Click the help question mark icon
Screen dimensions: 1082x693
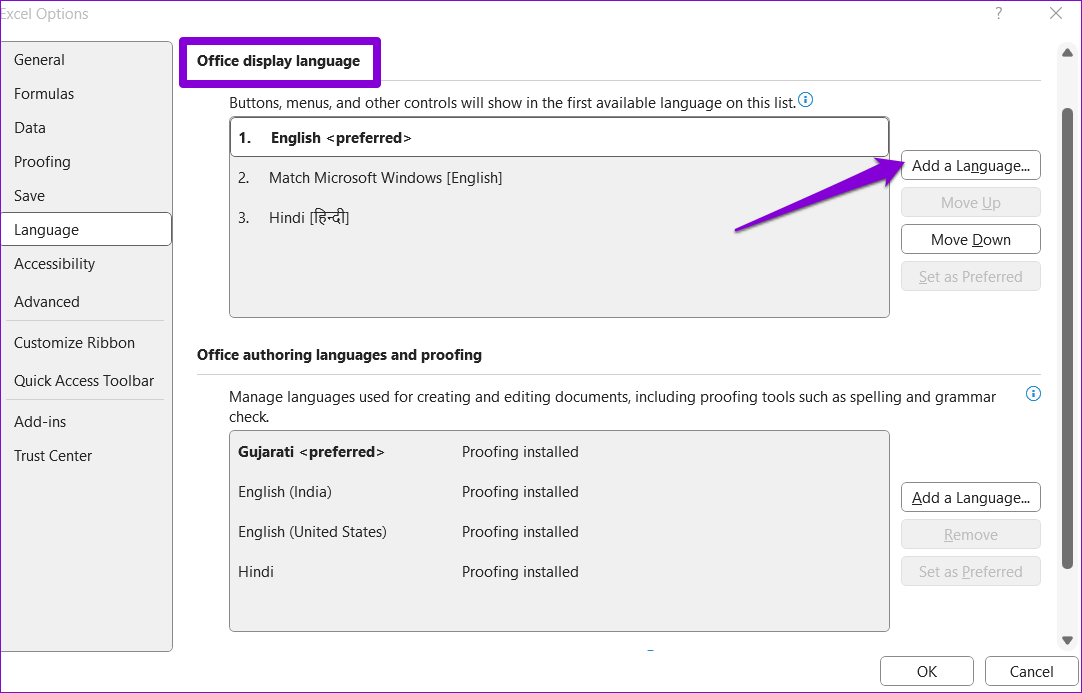click(x=998, y=13)
